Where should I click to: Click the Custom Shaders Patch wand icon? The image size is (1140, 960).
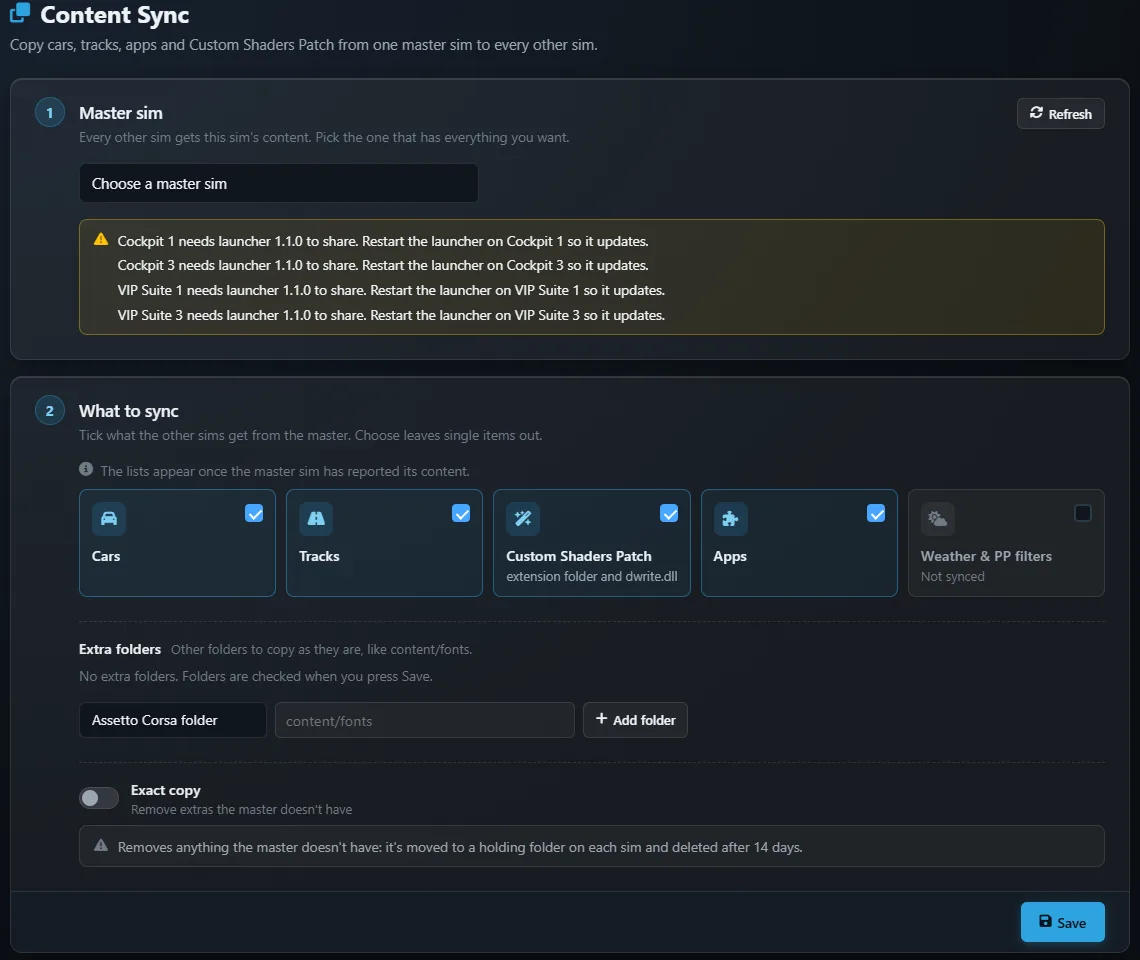[523, 519]
